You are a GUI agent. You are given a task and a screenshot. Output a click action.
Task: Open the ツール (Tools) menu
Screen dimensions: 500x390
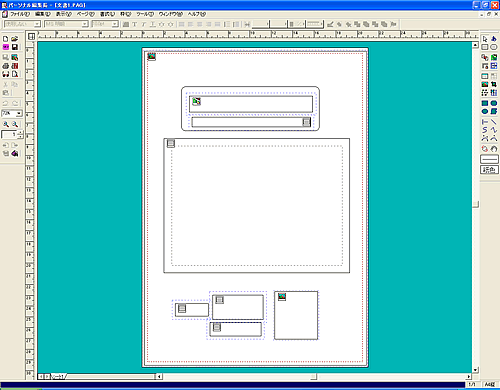point(145,14)
